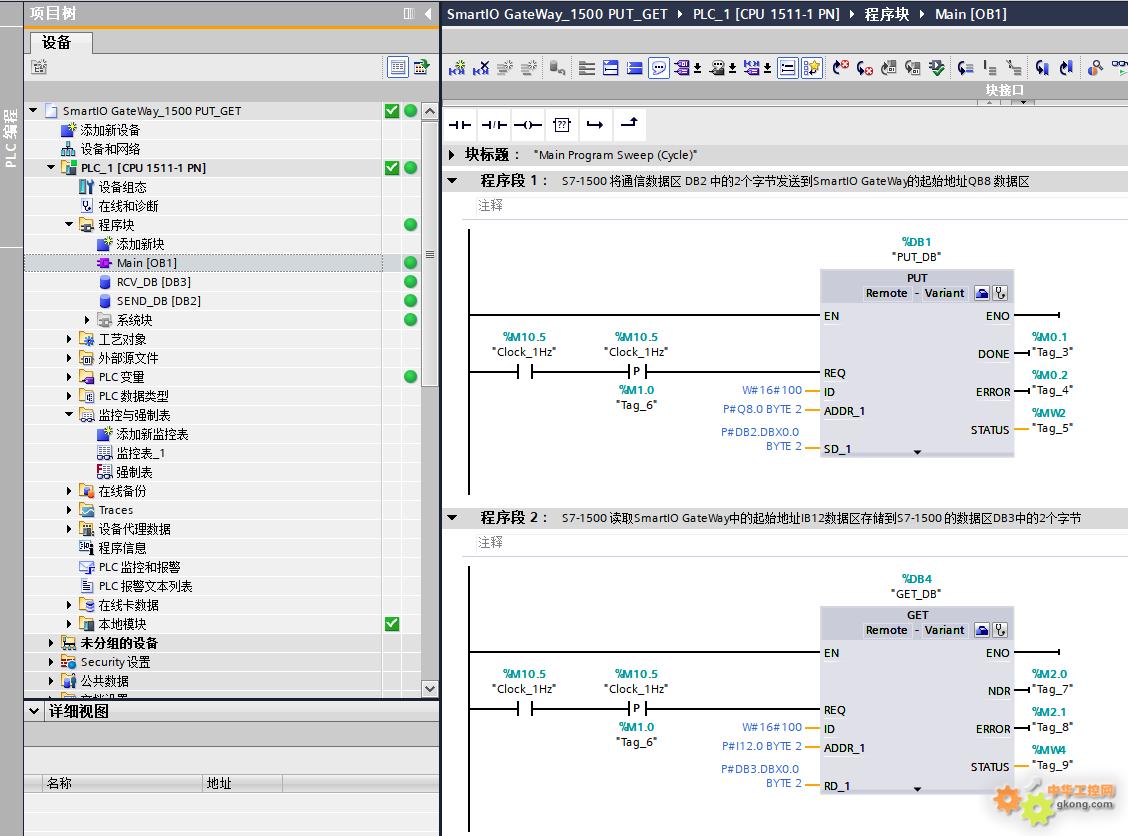Click the Go to previous error icon
Image resolution: width=1128 pixels, height=836 pixels.
pos(840,68)
